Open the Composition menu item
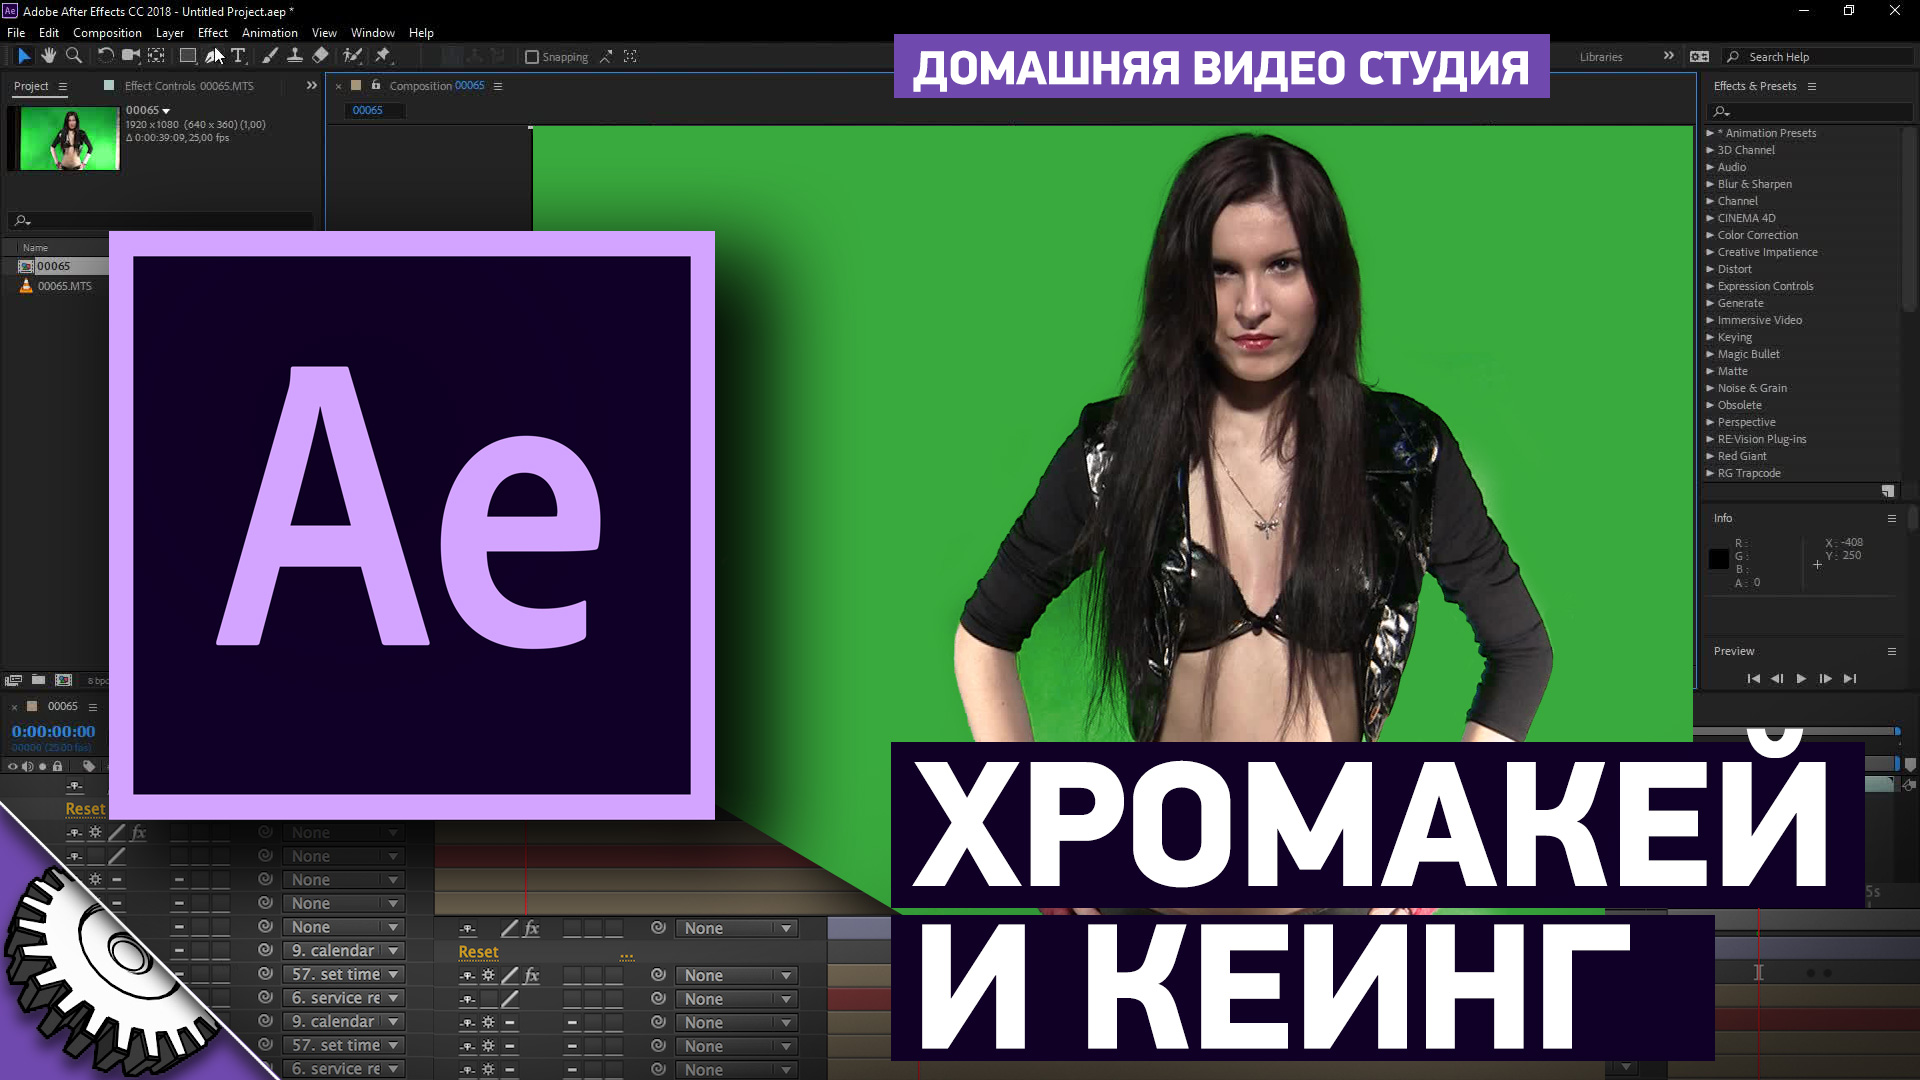 (105, 32)
